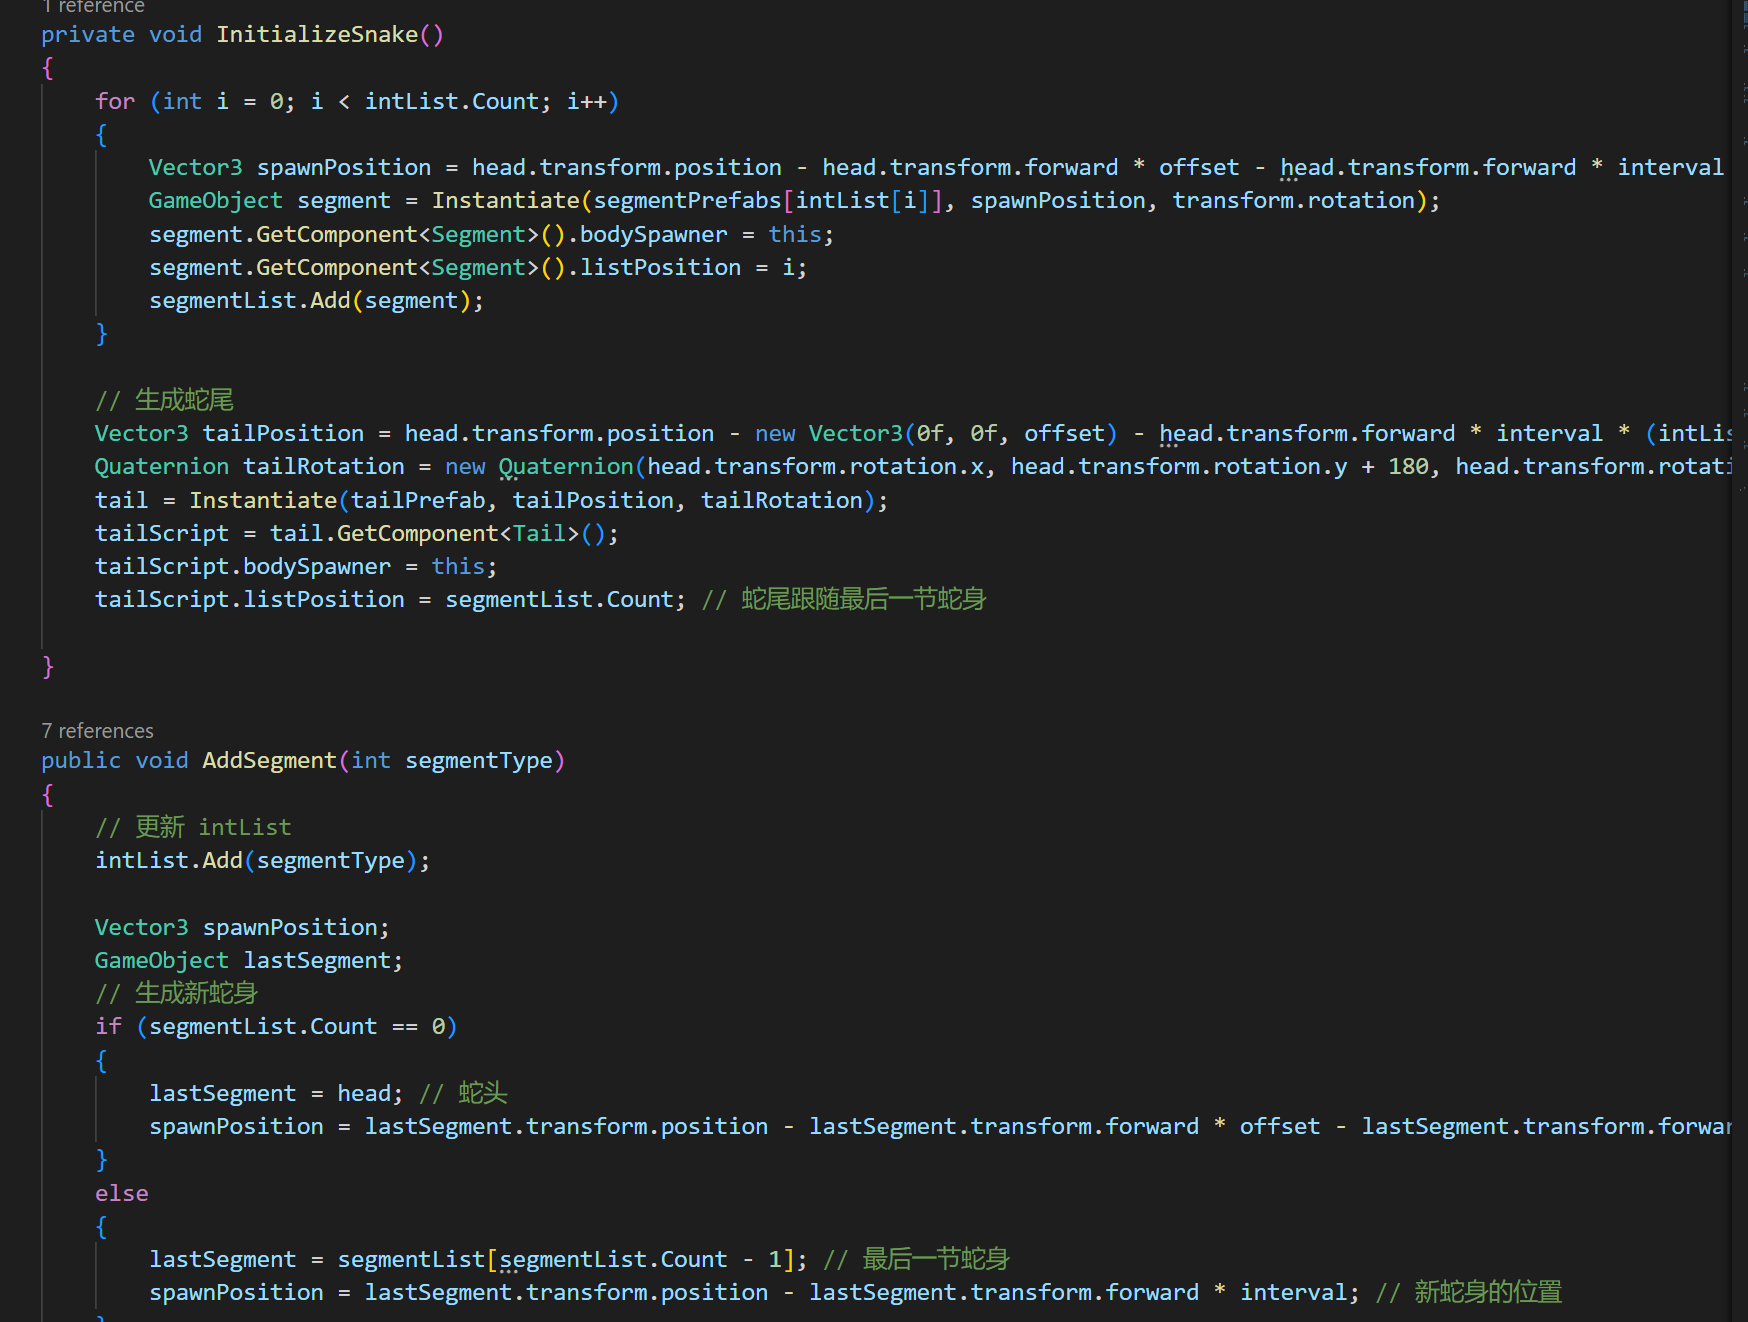Click the 'if (segmentList.Count == 0)' condition

point(276,1026)
